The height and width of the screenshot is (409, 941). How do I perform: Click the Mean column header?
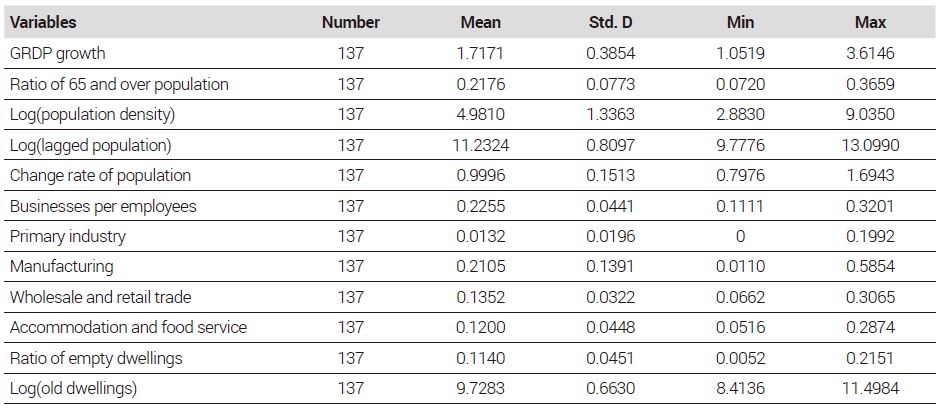coord(481,23)
